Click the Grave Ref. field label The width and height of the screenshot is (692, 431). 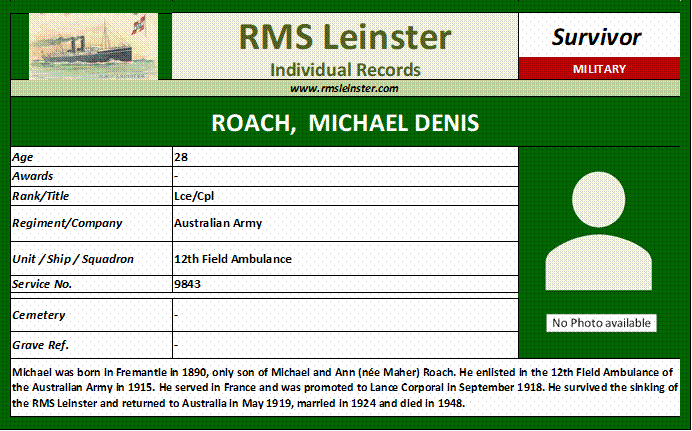click(x=40, y=345)
